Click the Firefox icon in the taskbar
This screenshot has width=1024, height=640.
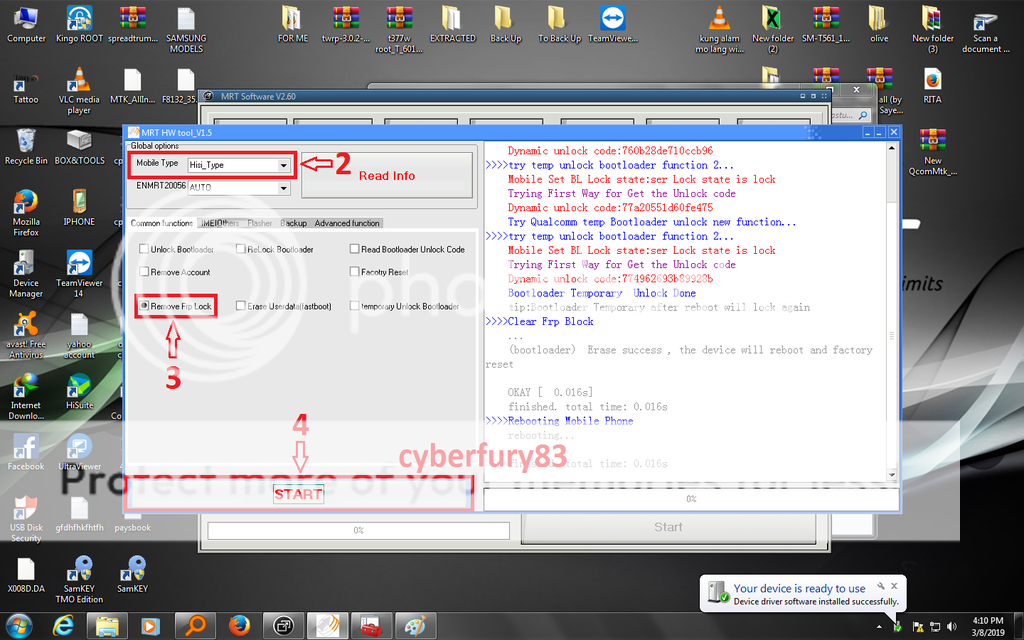tap(238, 626)
